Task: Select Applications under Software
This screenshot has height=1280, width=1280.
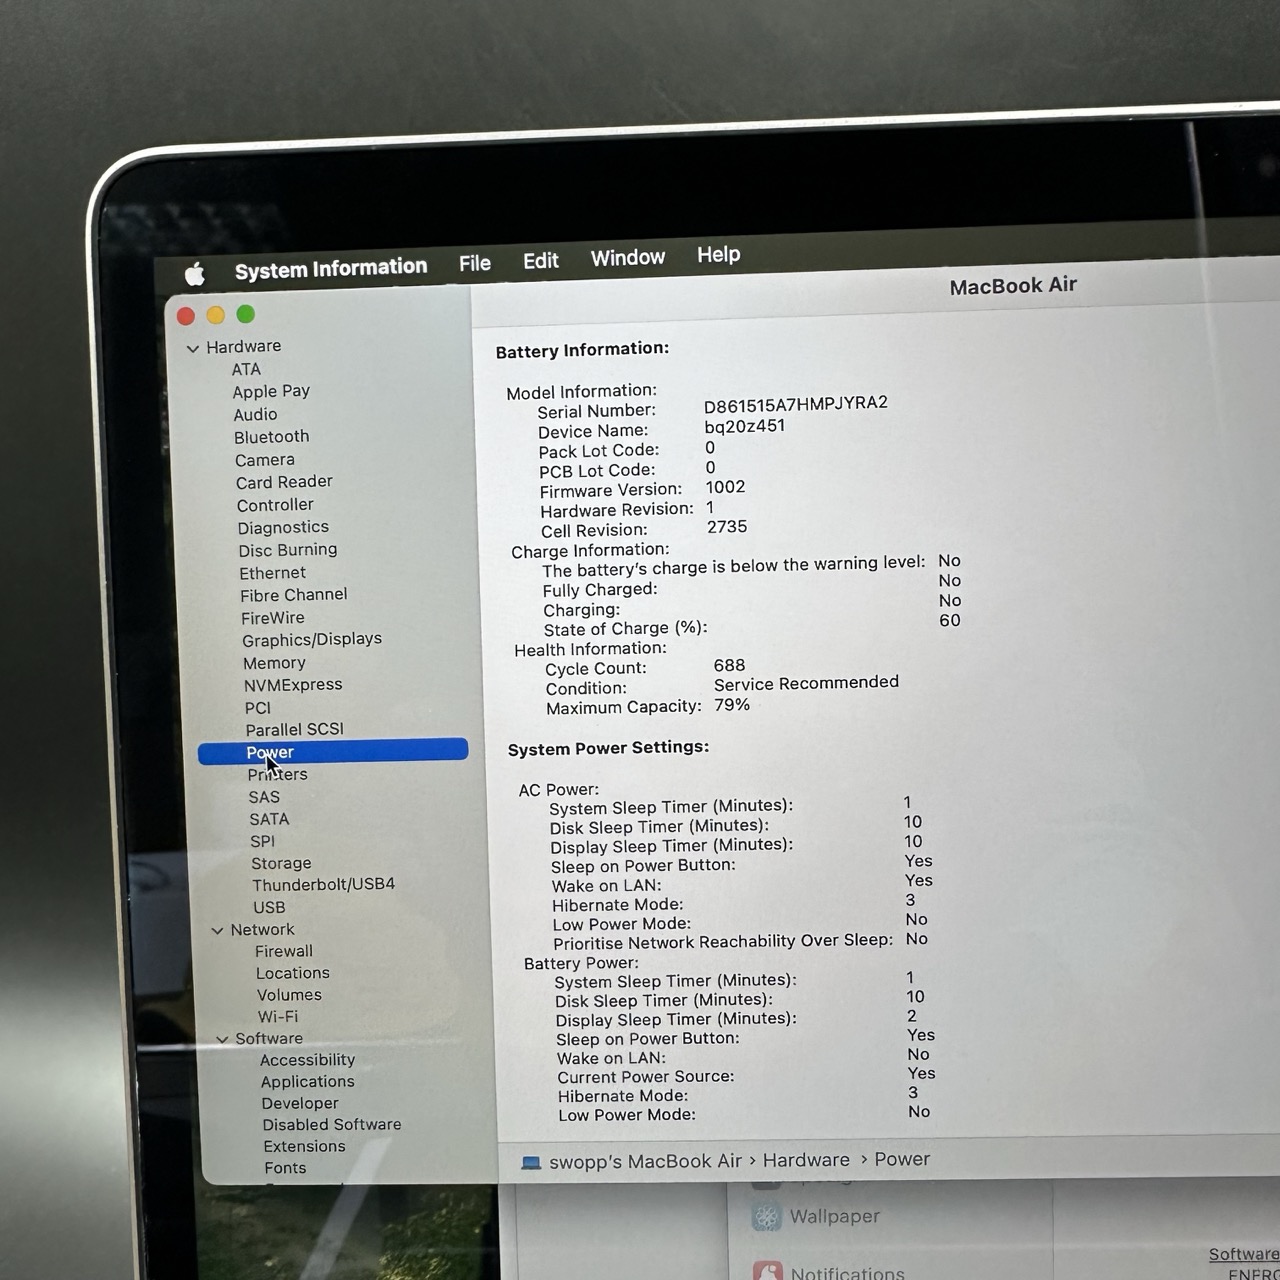Action: (307, 1082)
